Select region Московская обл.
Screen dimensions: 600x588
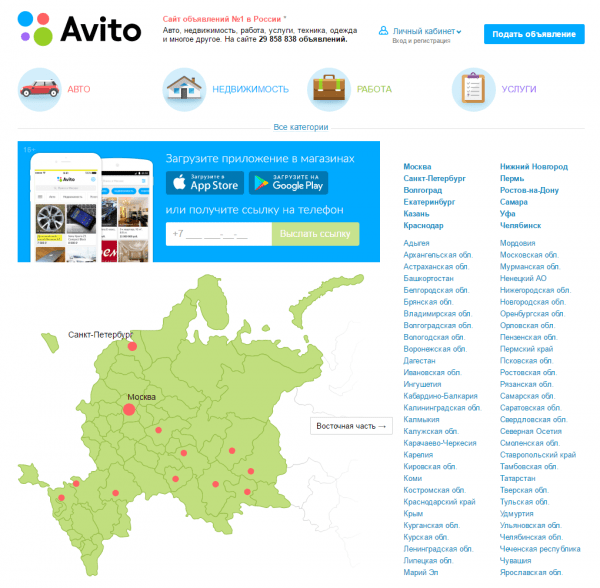click(529, 255)
